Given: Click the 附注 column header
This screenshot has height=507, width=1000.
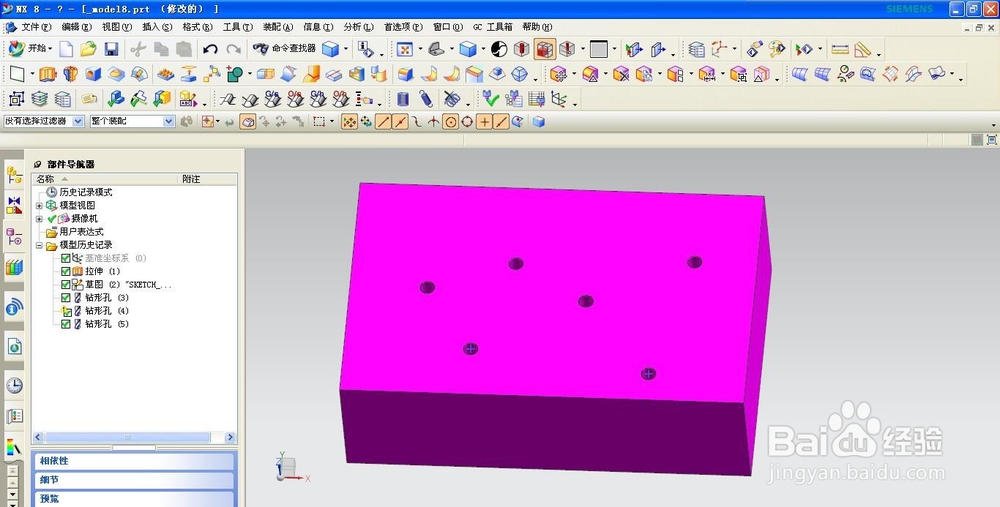Looking at the screenshot, I should (x=208, y=179).
